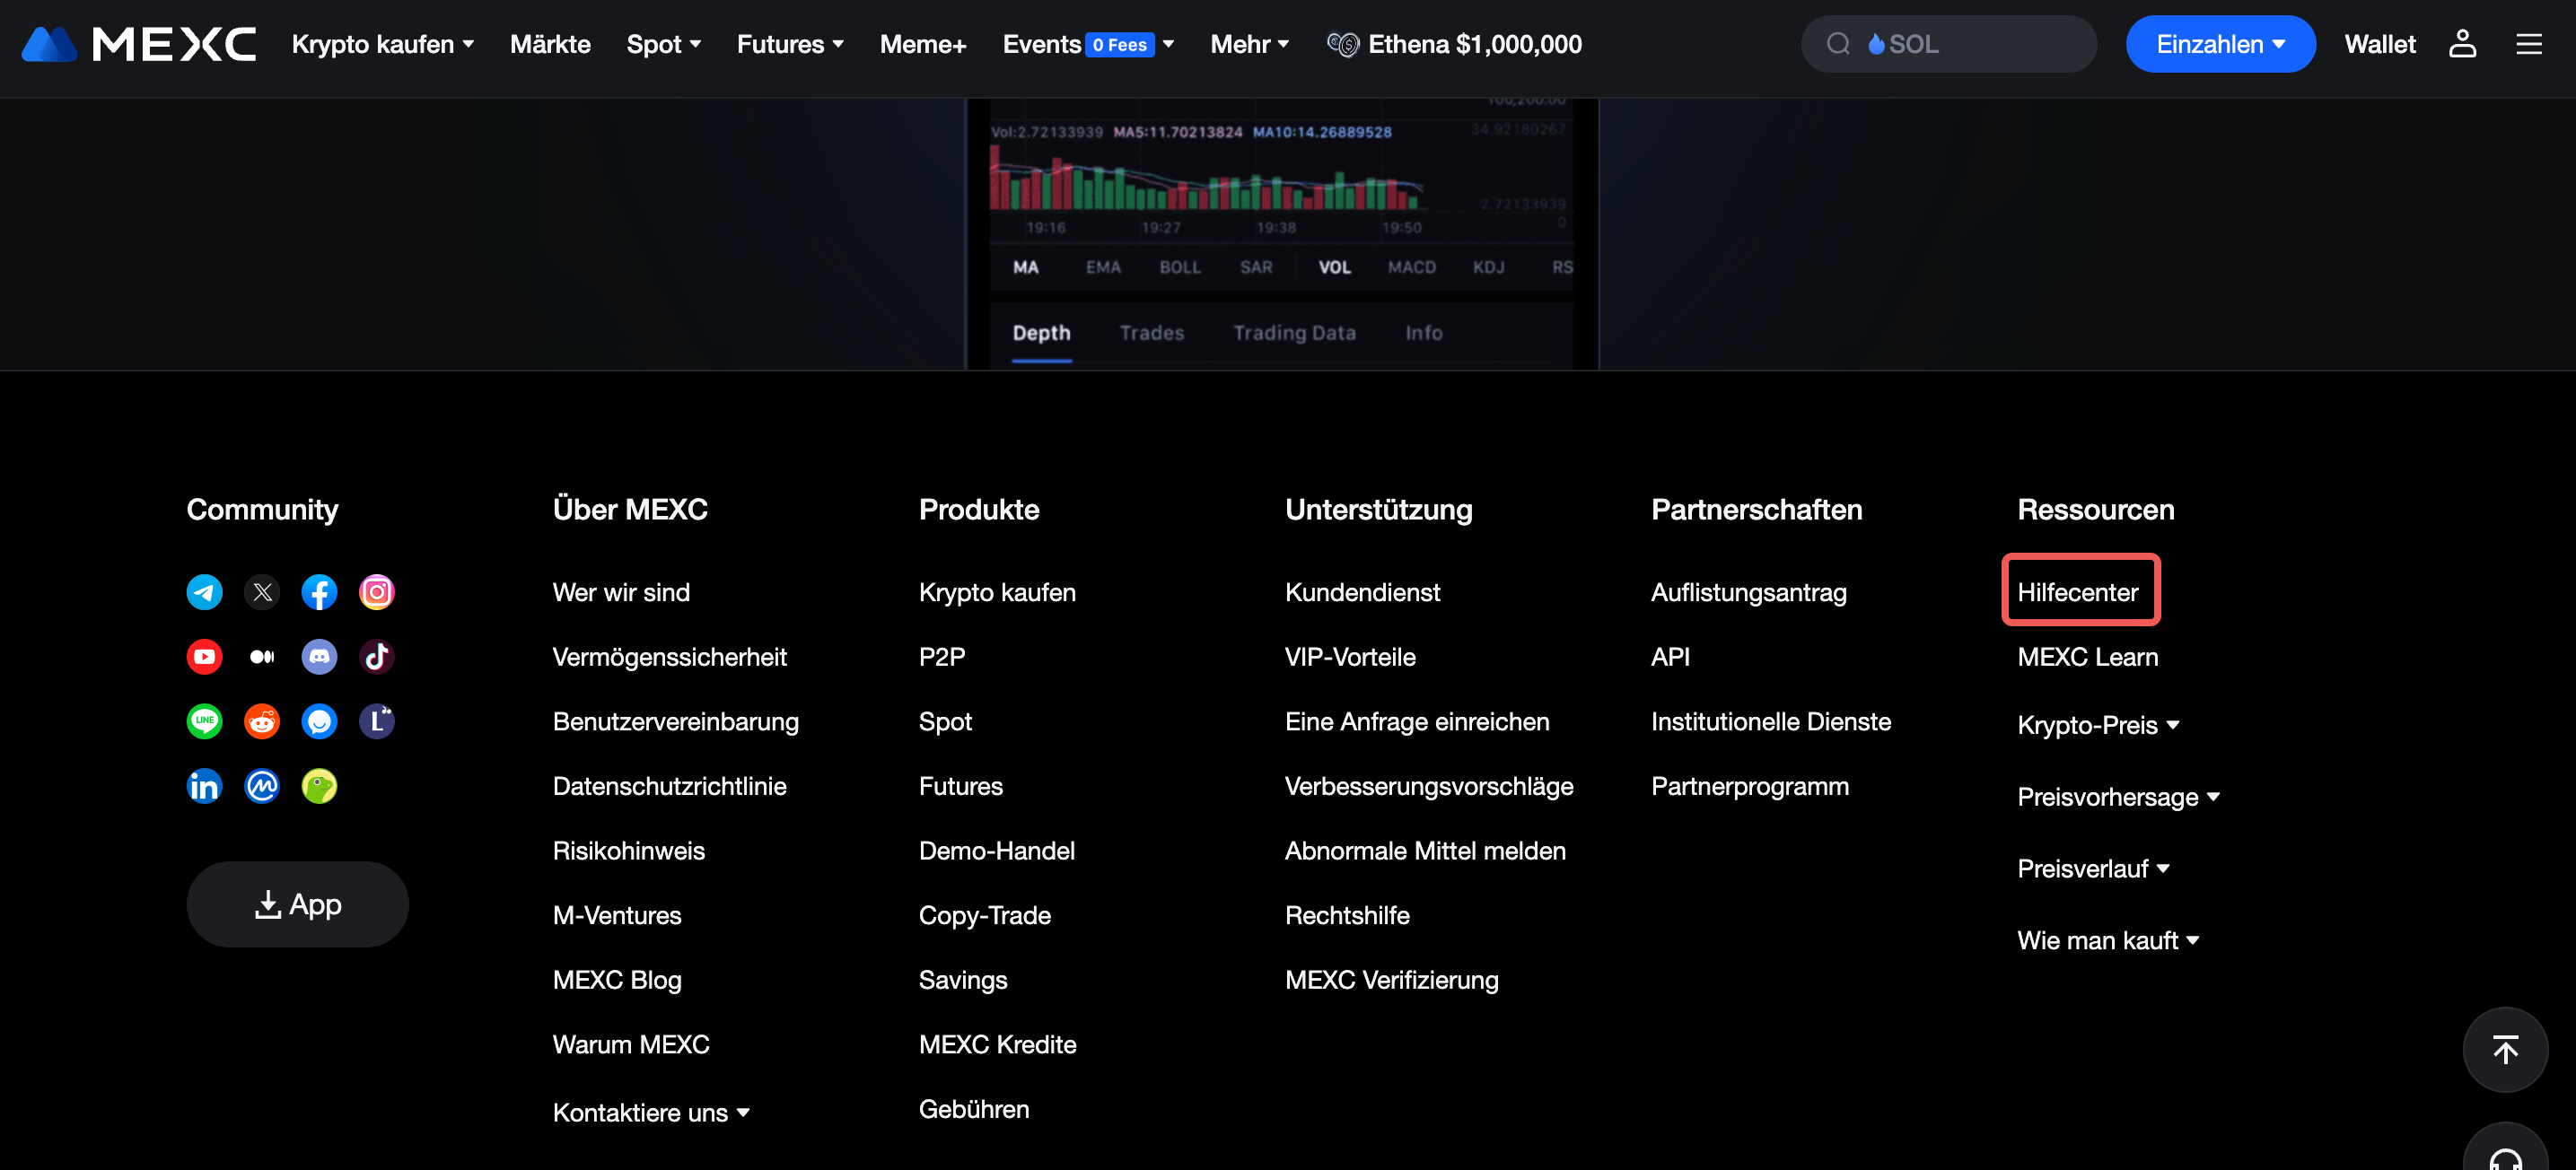This screenshot has height=1170, width=2576.
Task: Open the Auflistungsantrag link
Action: (x=1748, y=592)
